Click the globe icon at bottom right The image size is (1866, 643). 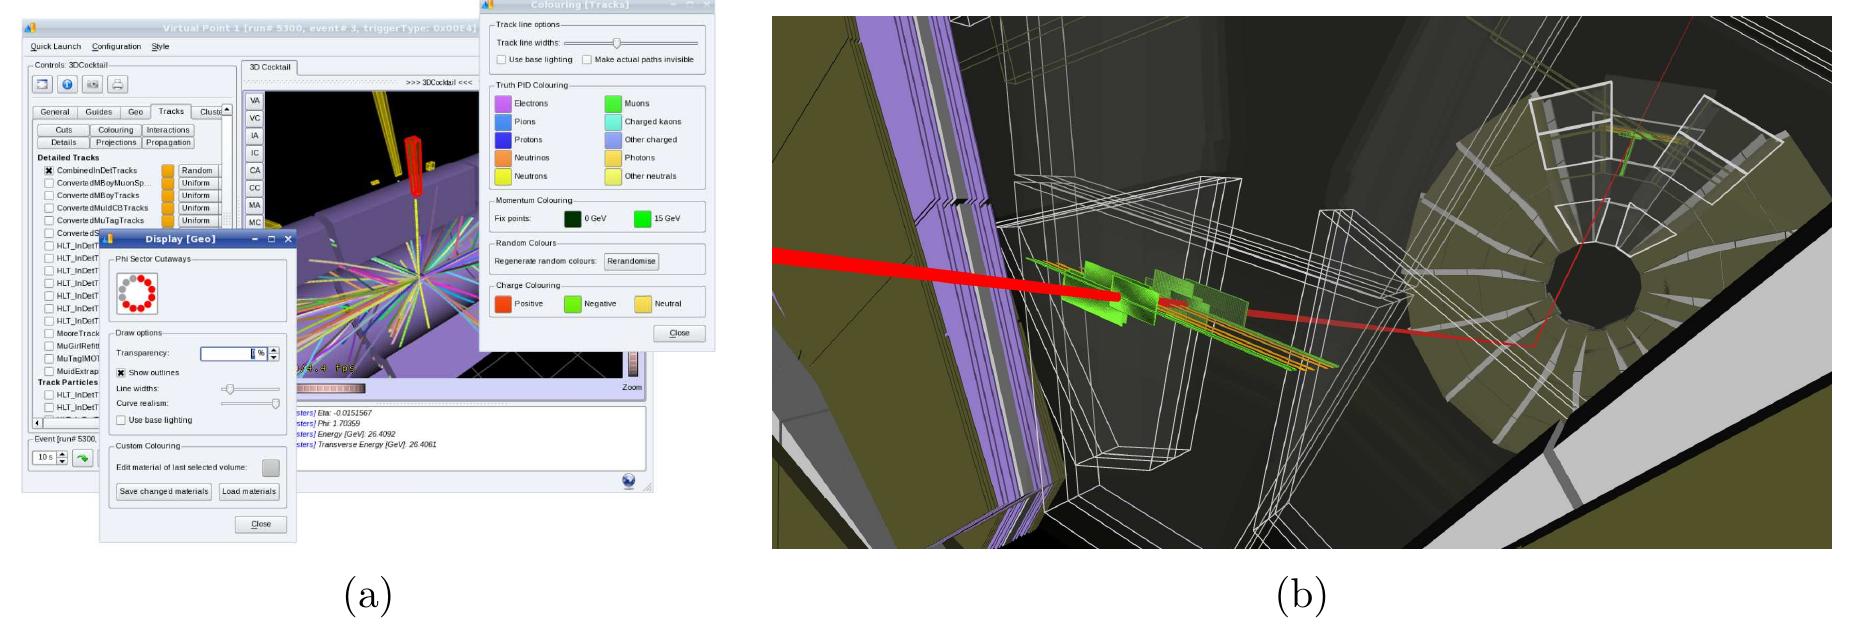click(x=628, y=481)
